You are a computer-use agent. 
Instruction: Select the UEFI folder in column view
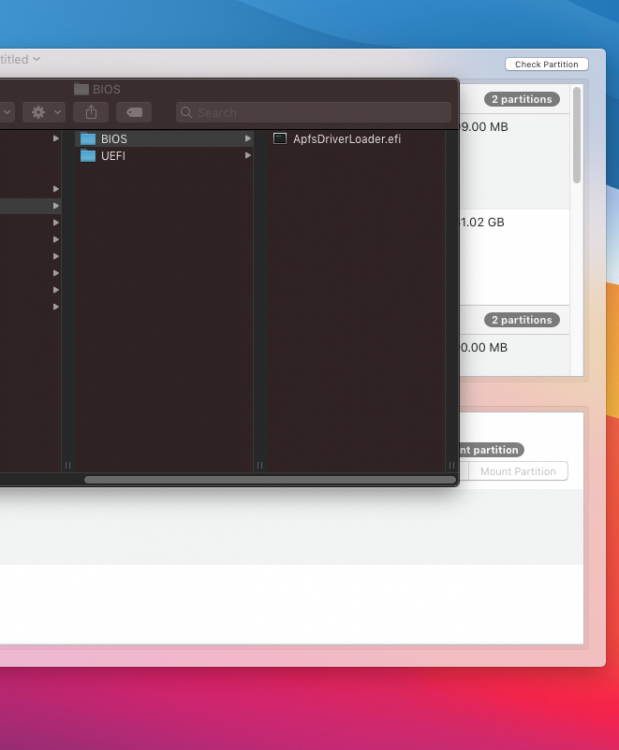164,156
